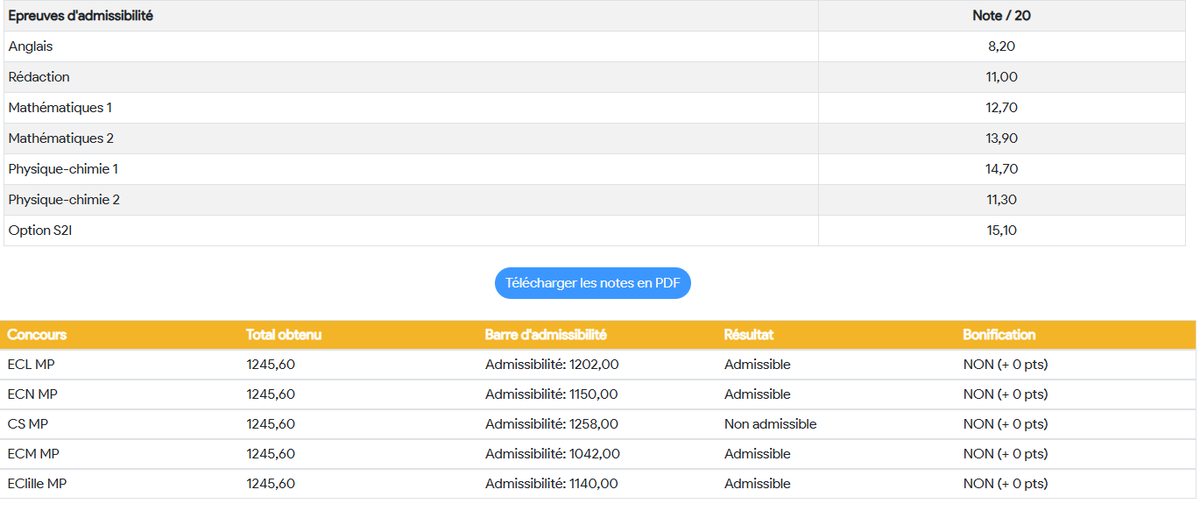This screenshot has width=1200, height=511.
Task: Click the Physique-chimie 1 row label
Action: (x=63, y=169)
